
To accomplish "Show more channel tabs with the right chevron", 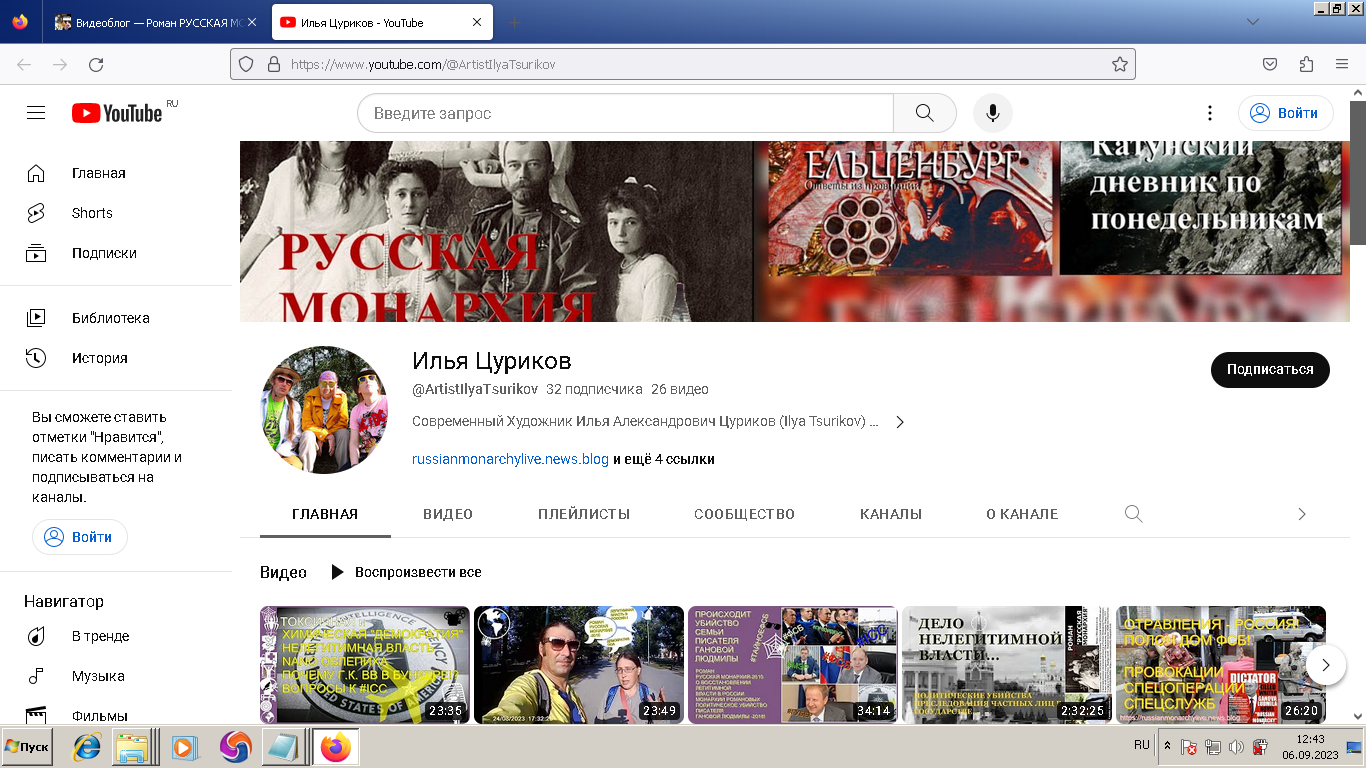I will coord(1301,514).
